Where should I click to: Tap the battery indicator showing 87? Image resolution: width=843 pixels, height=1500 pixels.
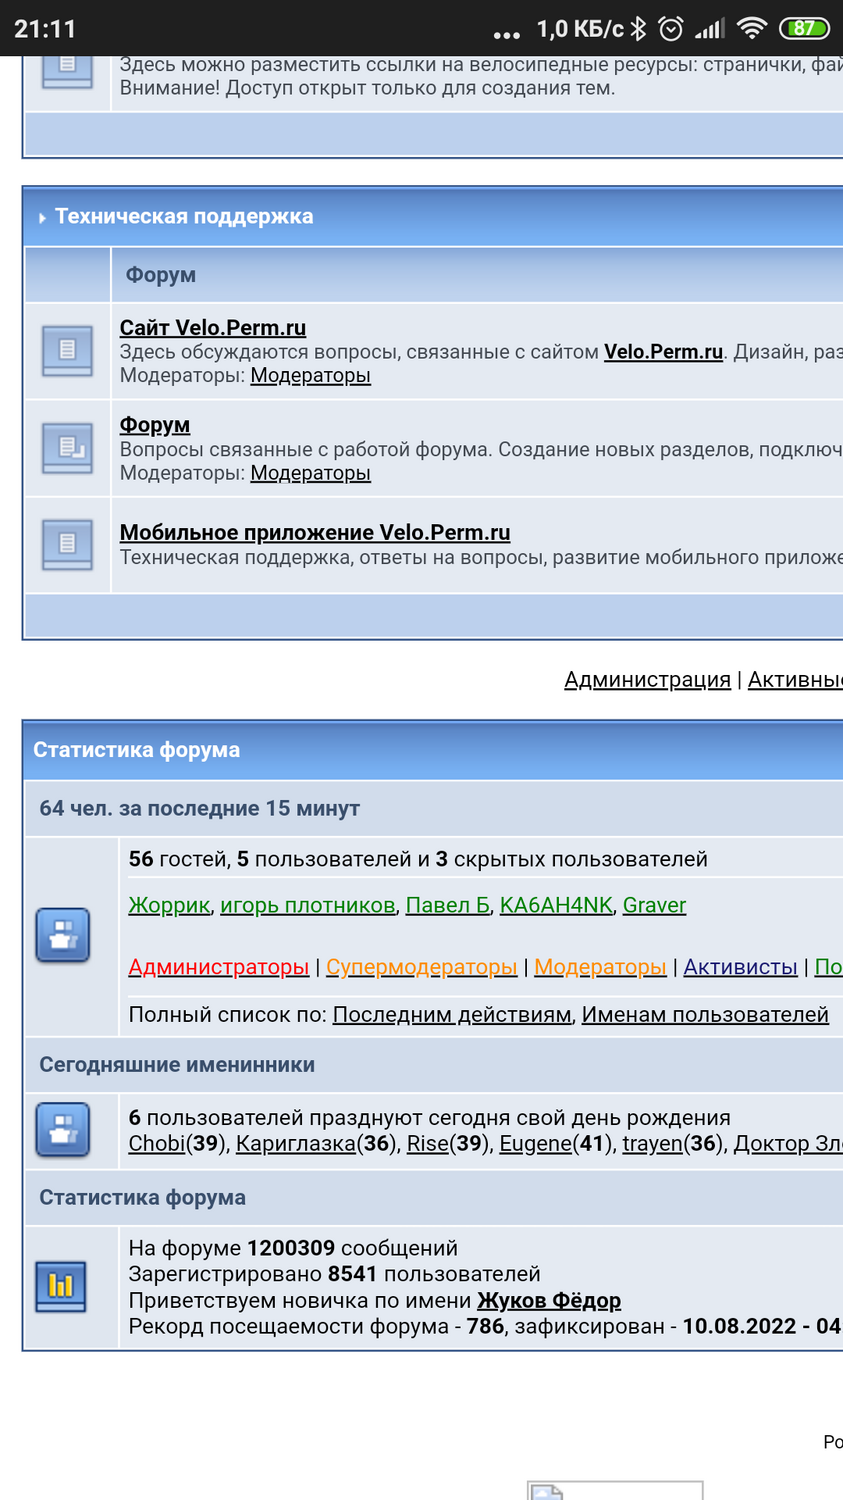tap(804, 29)
